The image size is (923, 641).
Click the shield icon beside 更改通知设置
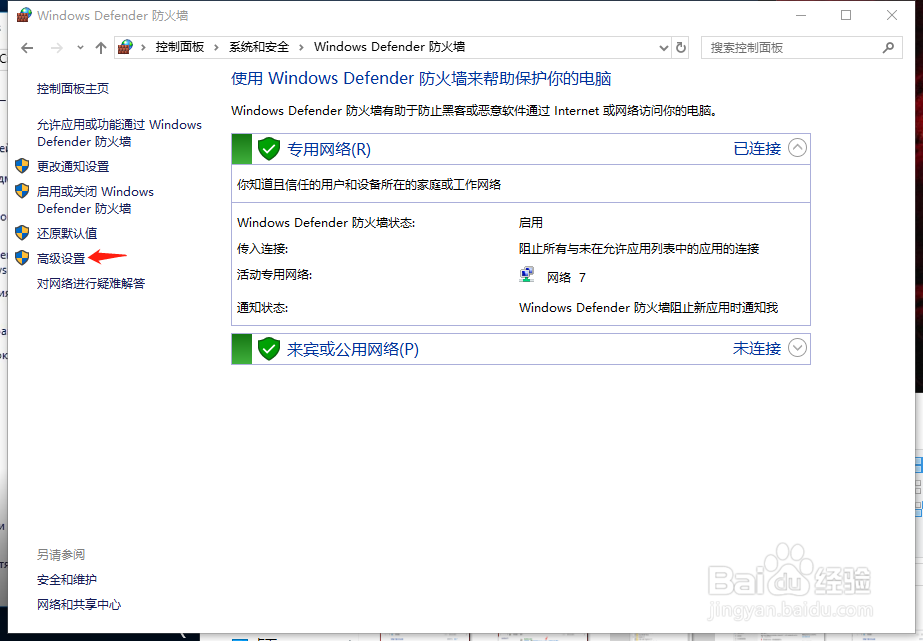pyautogui.click(x=22, y=166)
